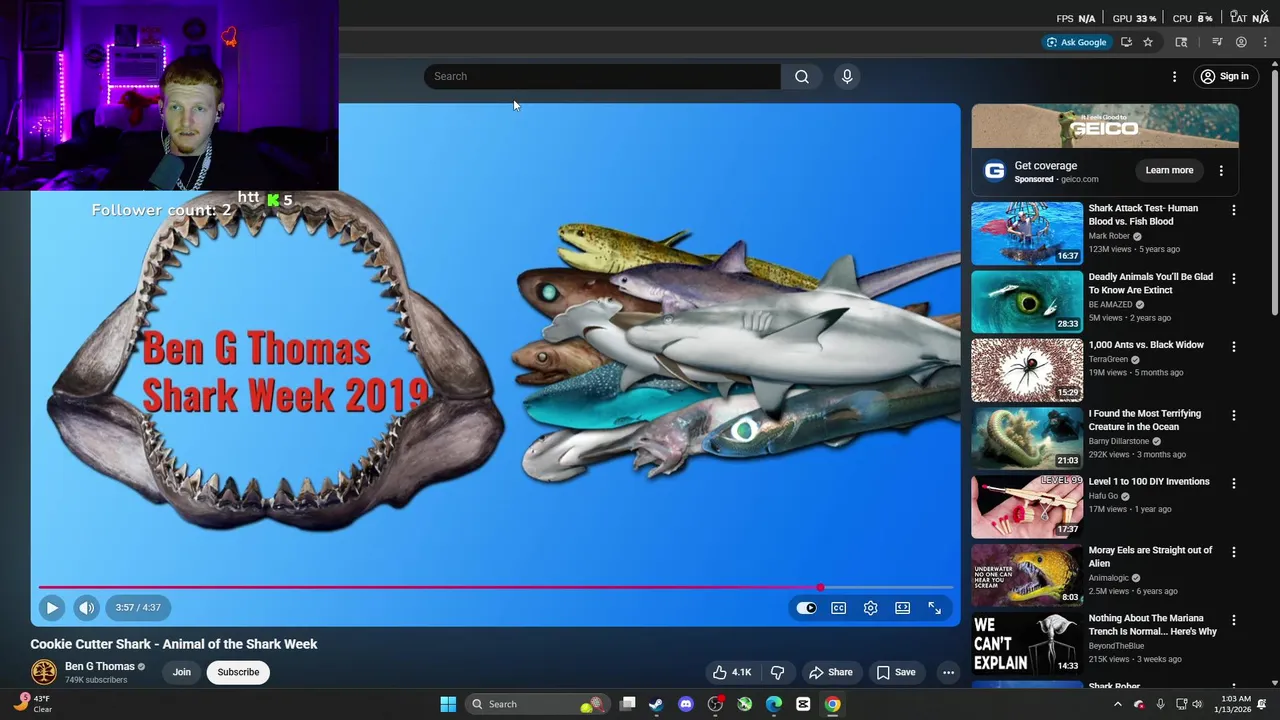Screen dimensions: 1280x720
Task: Open the Windows Start menu
Action: 448,704
